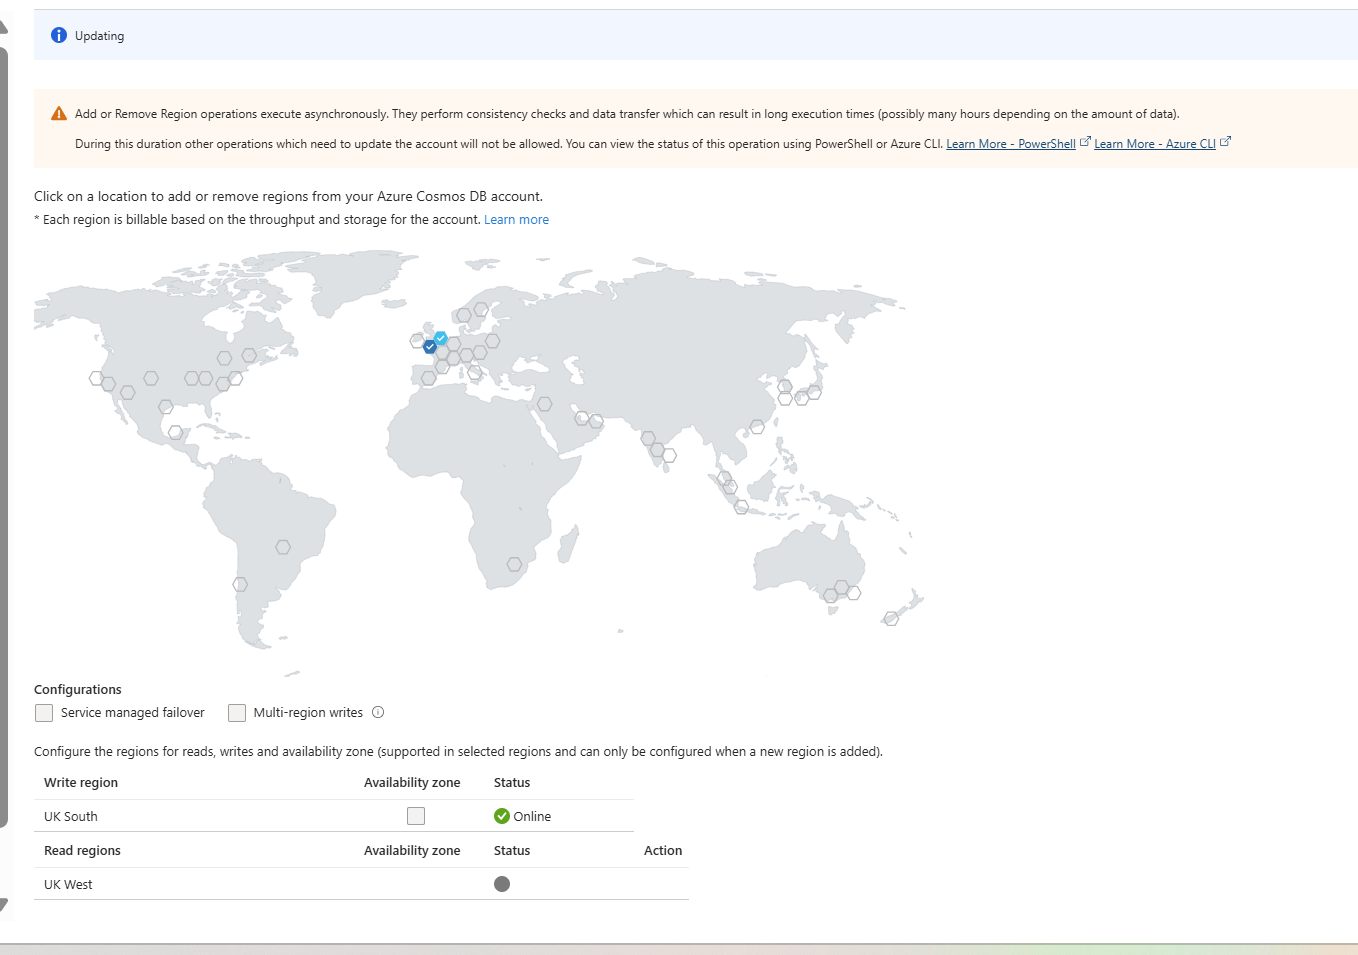
Task: Enable the Service managed failover checkbox
Action: (x=44, y=713)
